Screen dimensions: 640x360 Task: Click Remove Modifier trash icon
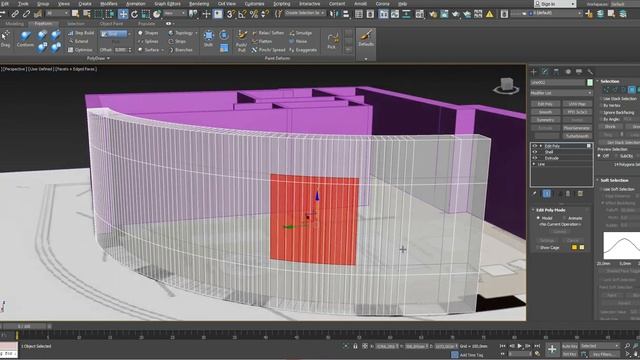tap(568, 193)
